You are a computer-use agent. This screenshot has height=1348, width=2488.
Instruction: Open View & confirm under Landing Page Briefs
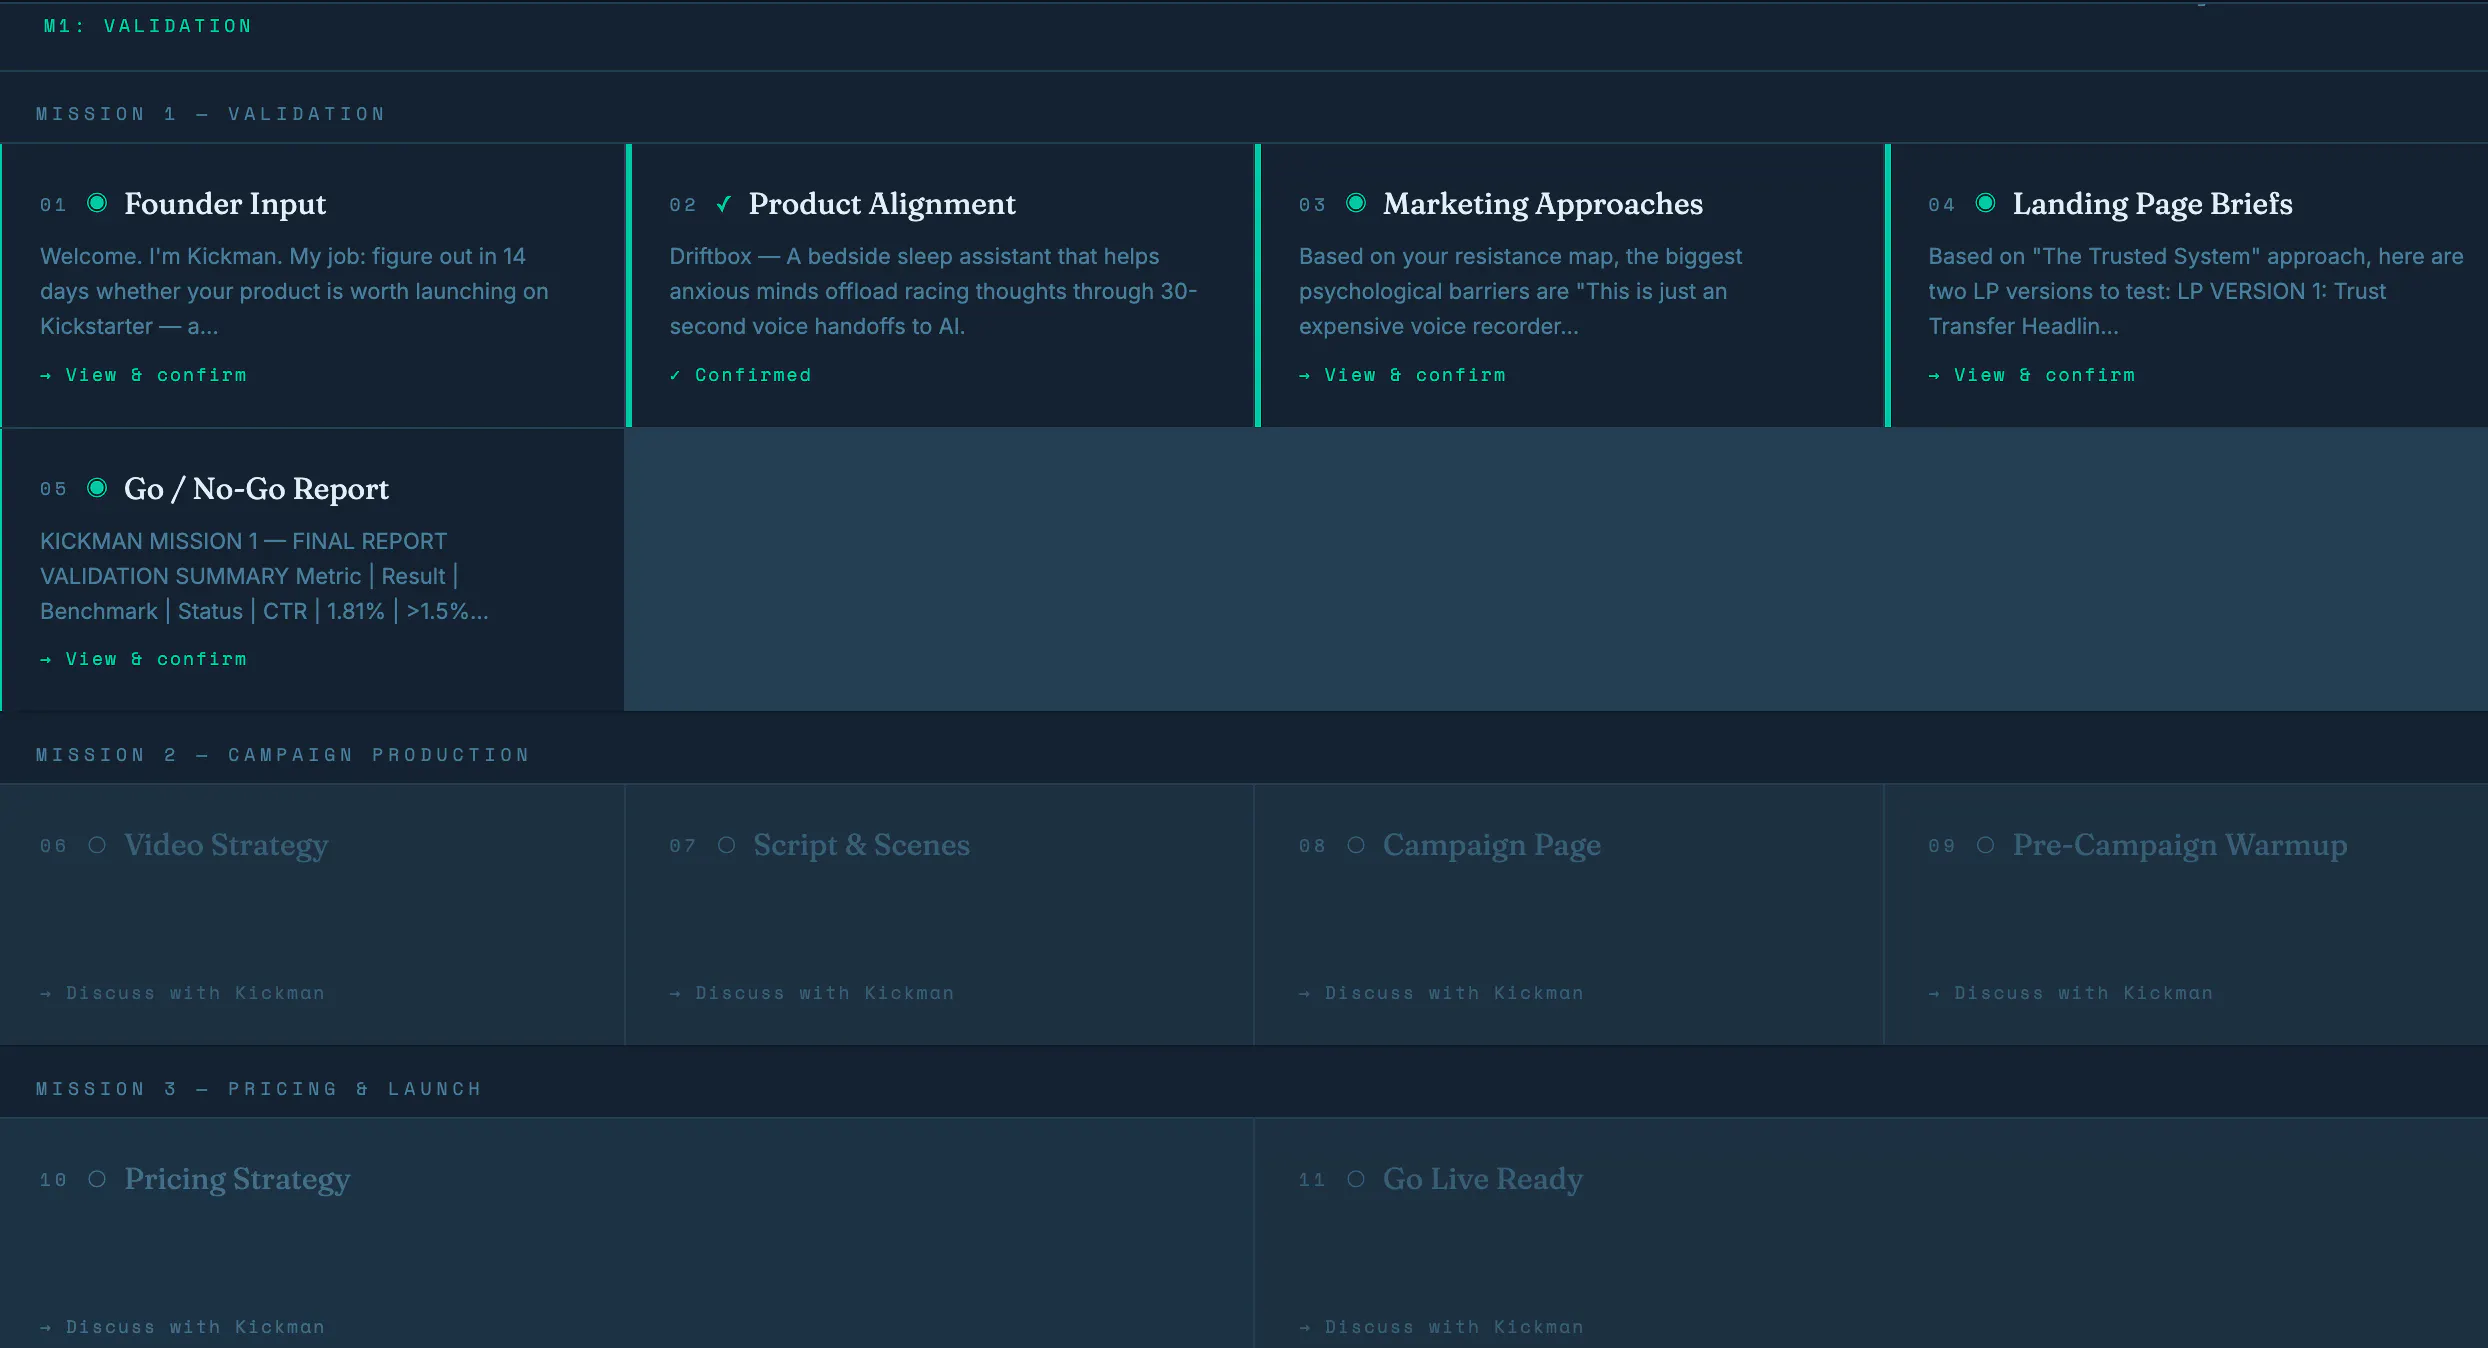click(2032, 375)
